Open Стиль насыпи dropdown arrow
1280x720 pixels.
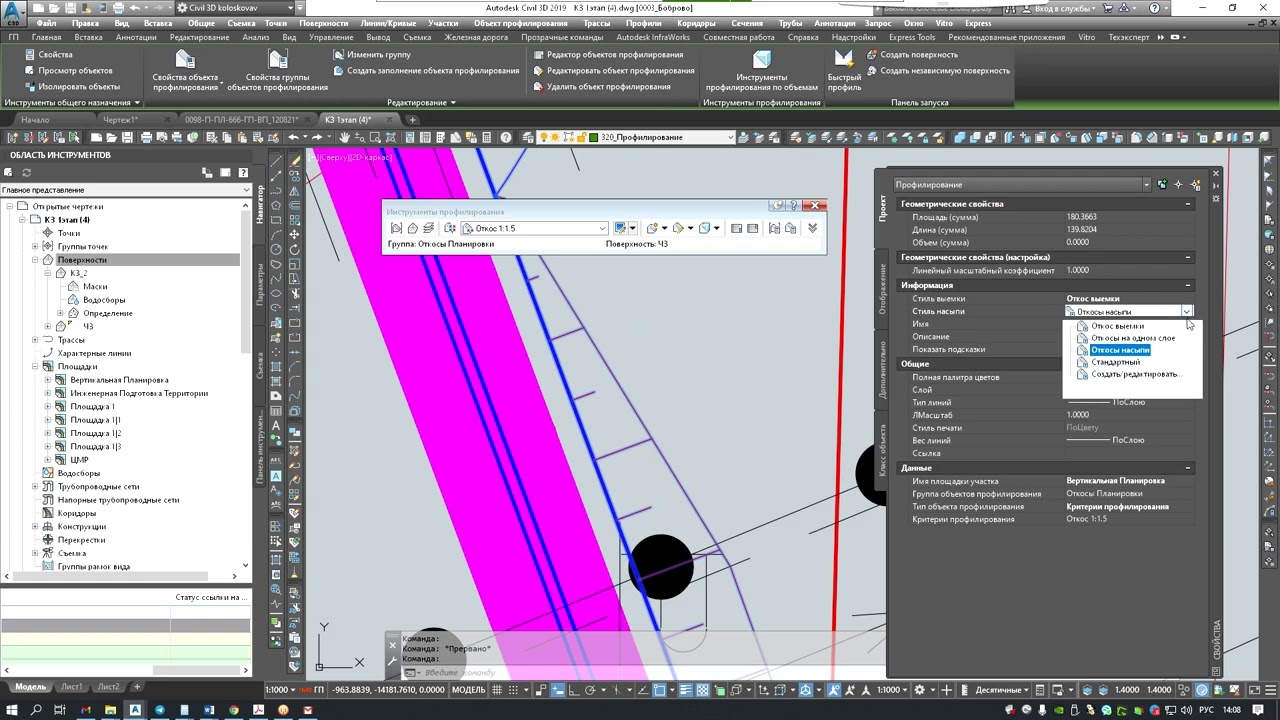[x=1186, y=312]
